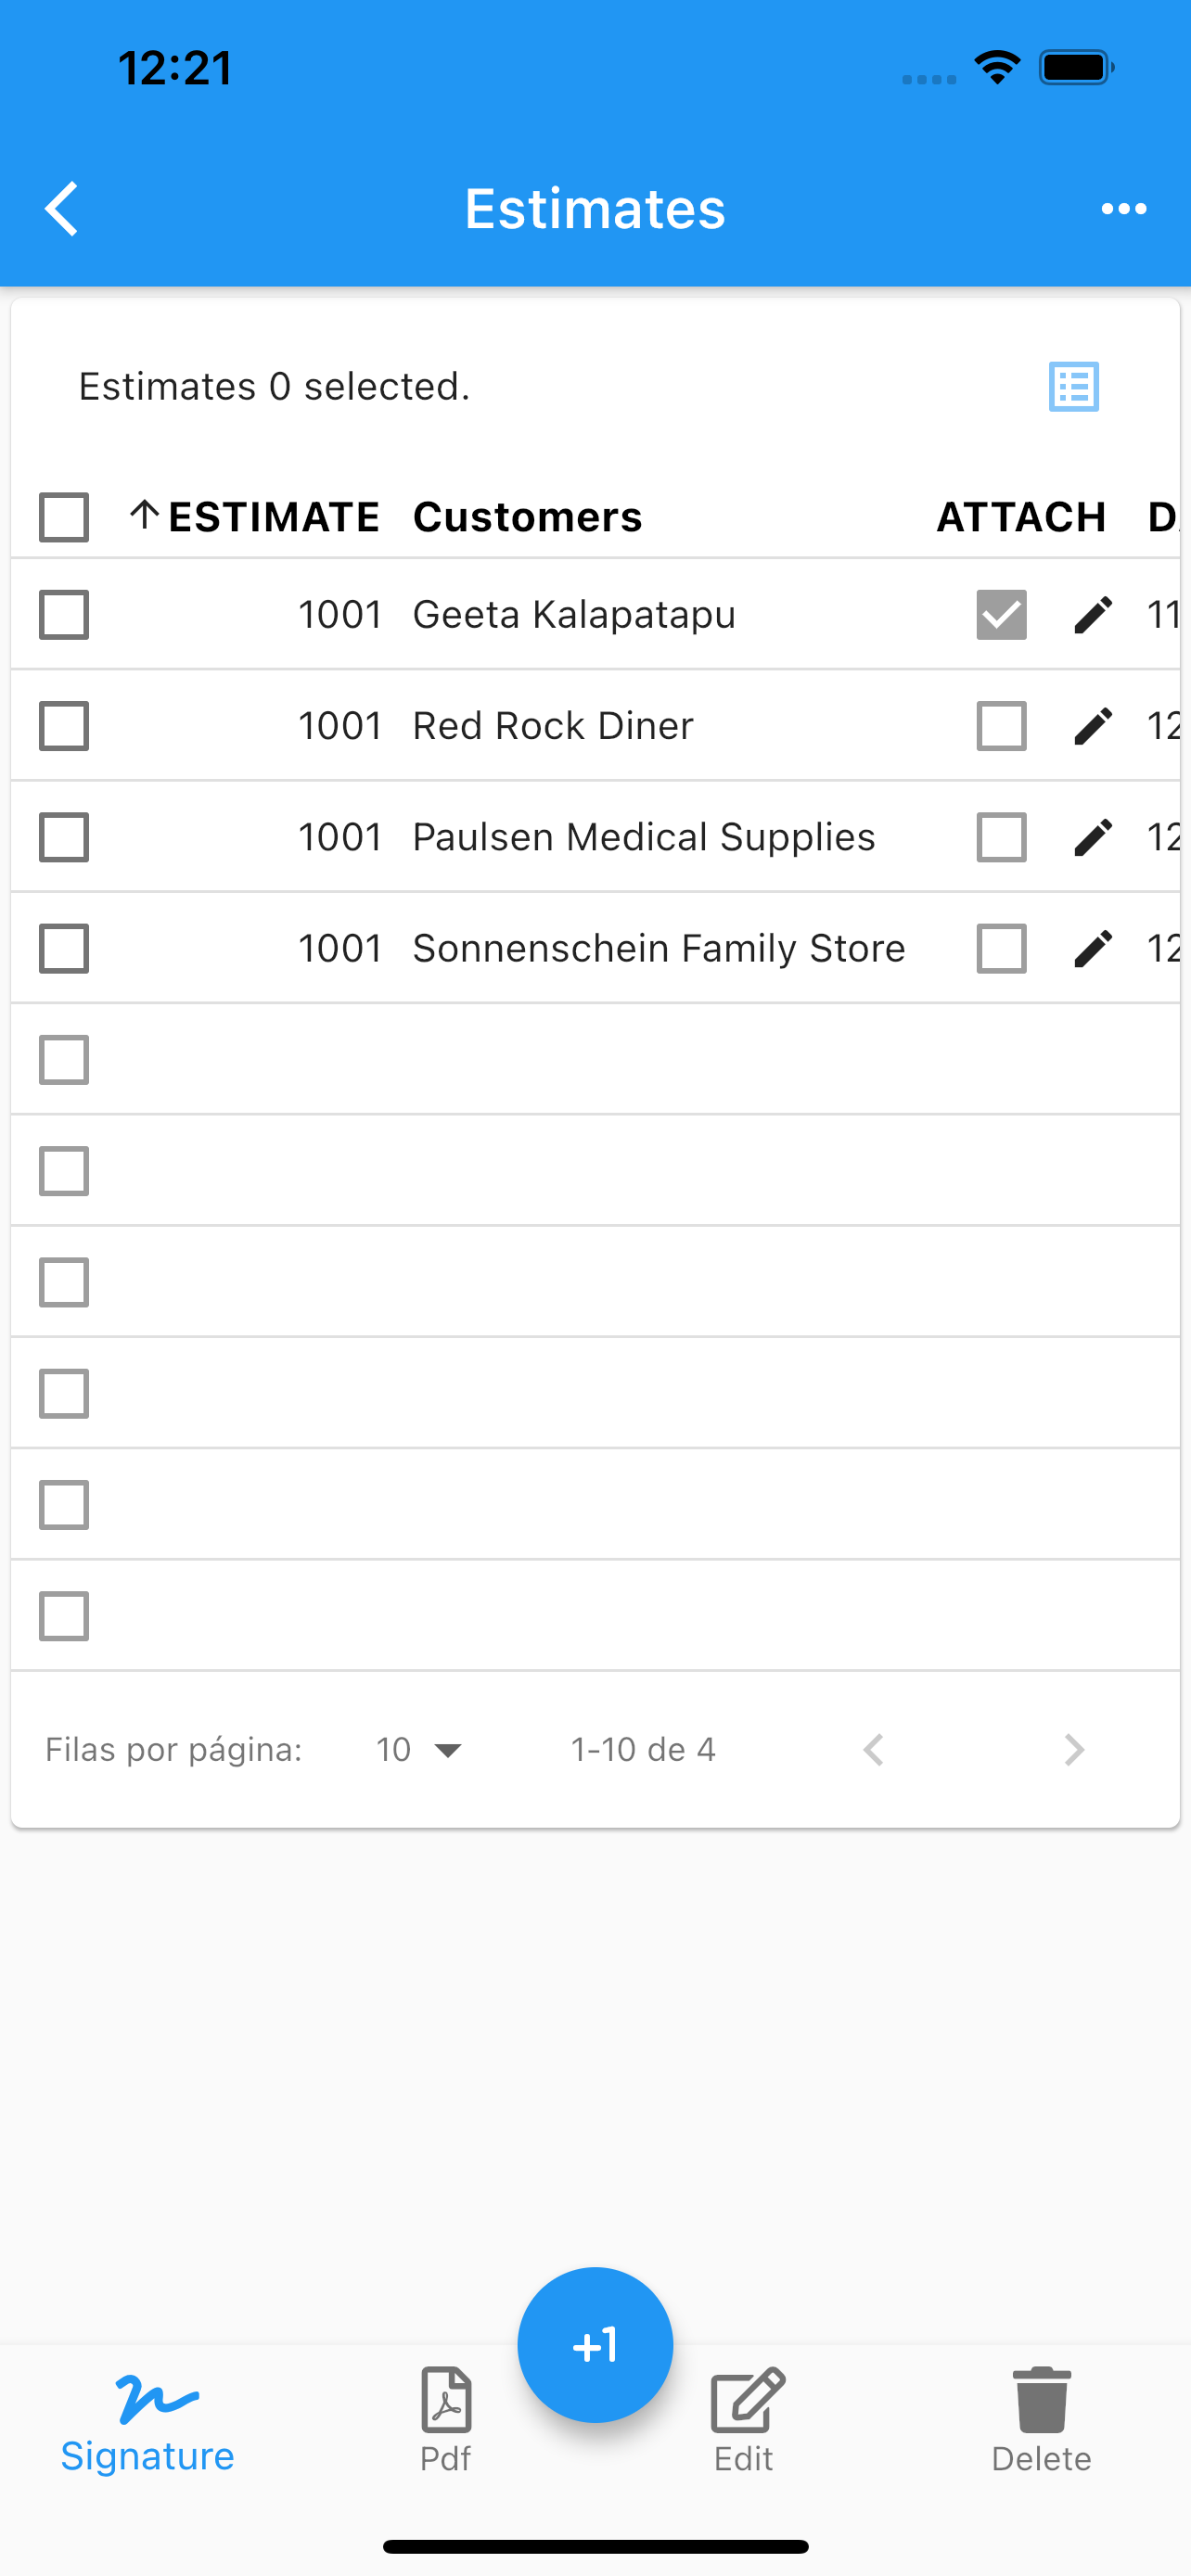Select the Sonnenschein Family Store row checkbox
This screenshot has width=1191, height=2576.
coord(64,949)
